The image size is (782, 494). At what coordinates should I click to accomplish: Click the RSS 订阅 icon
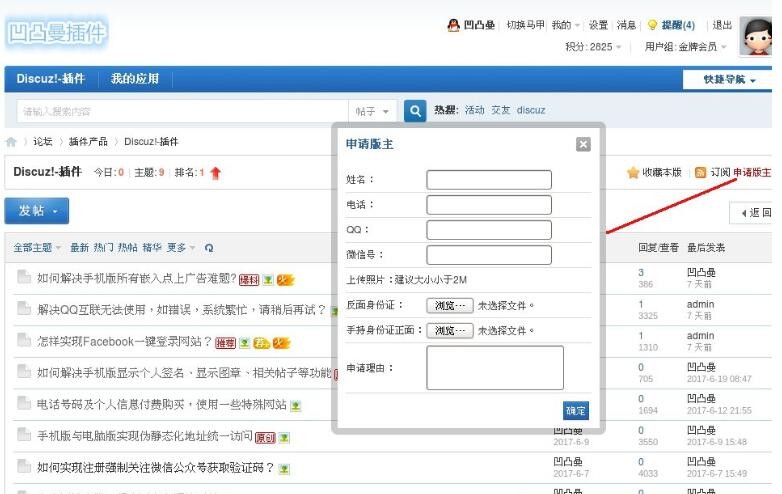point(700,172)
